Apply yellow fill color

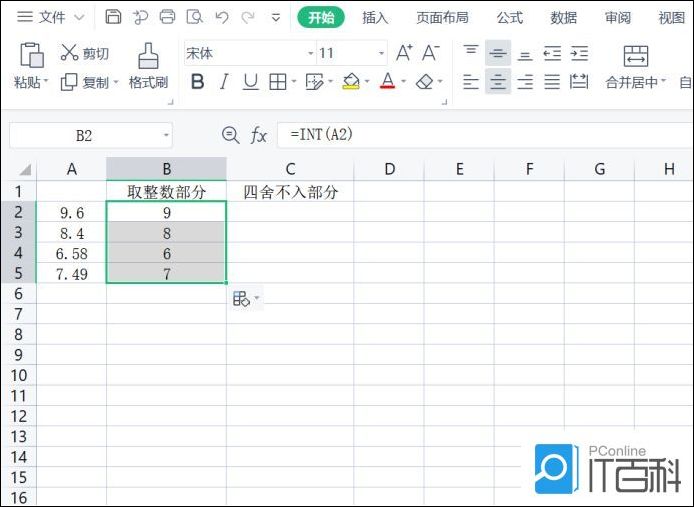pyautogui.click(x=351, y=81)
